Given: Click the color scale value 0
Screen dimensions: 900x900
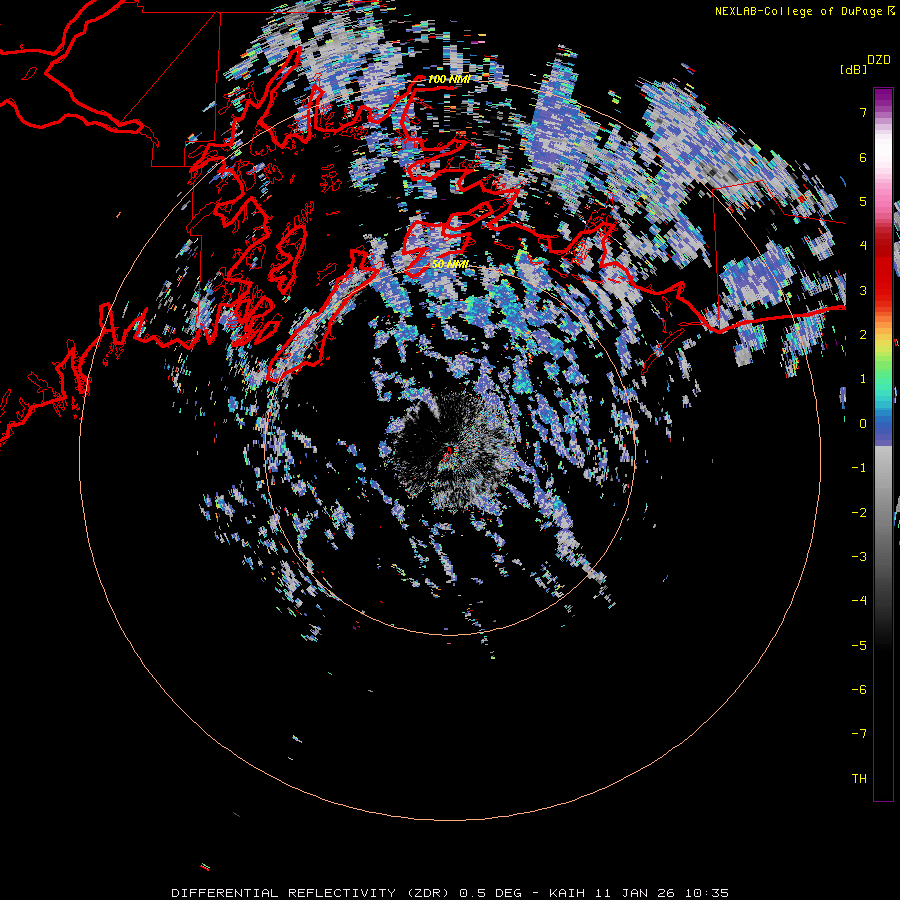Looking at the screenshot, I should pos(863,424).
